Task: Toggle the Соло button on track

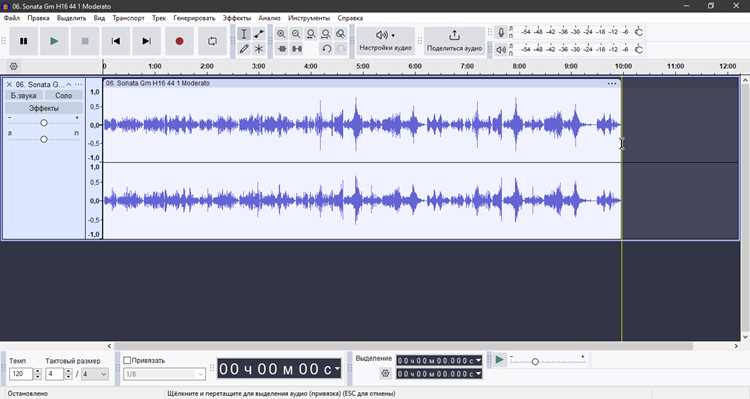Action: [x=63, y=96]
